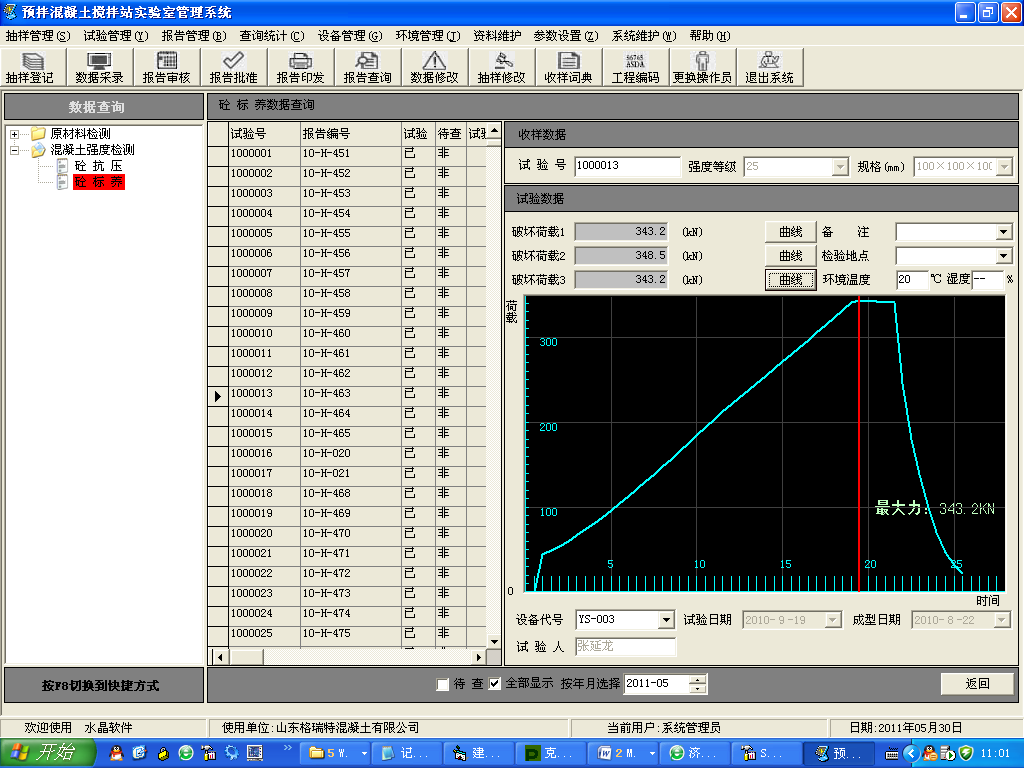Image resolution: width=1024 pixels, height=768 pixels.
Task: Click 曲线 button for 破坏荷载1
Action: [790, 232]
